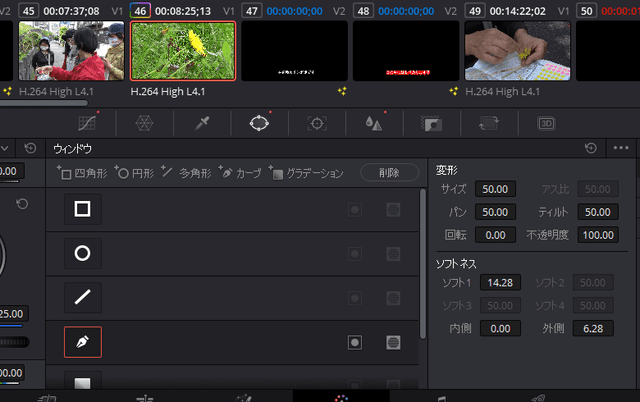The width and height of the screenshot is (640, 402).
Task: Click the reset arrow beside the color wheel
Action: [22, 203]
